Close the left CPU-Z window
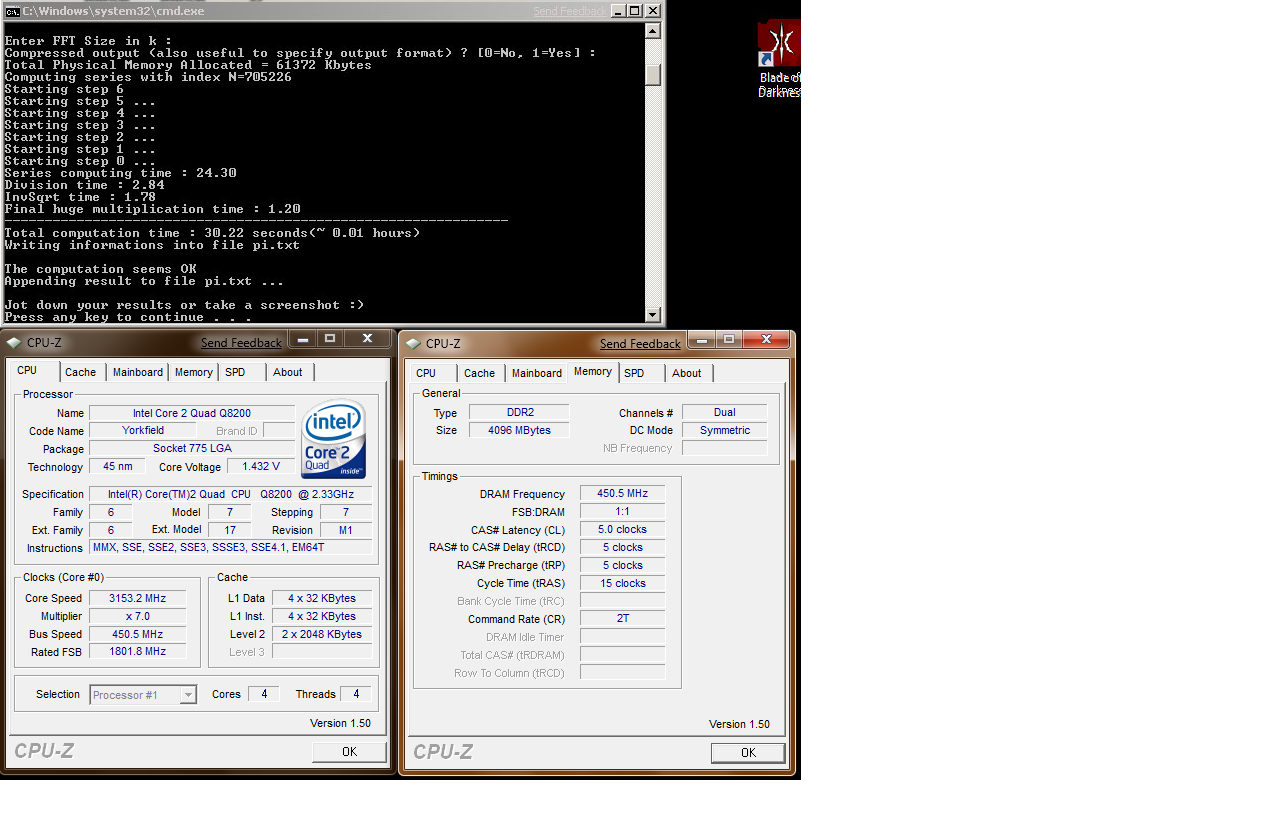 [x=368, y=339]
